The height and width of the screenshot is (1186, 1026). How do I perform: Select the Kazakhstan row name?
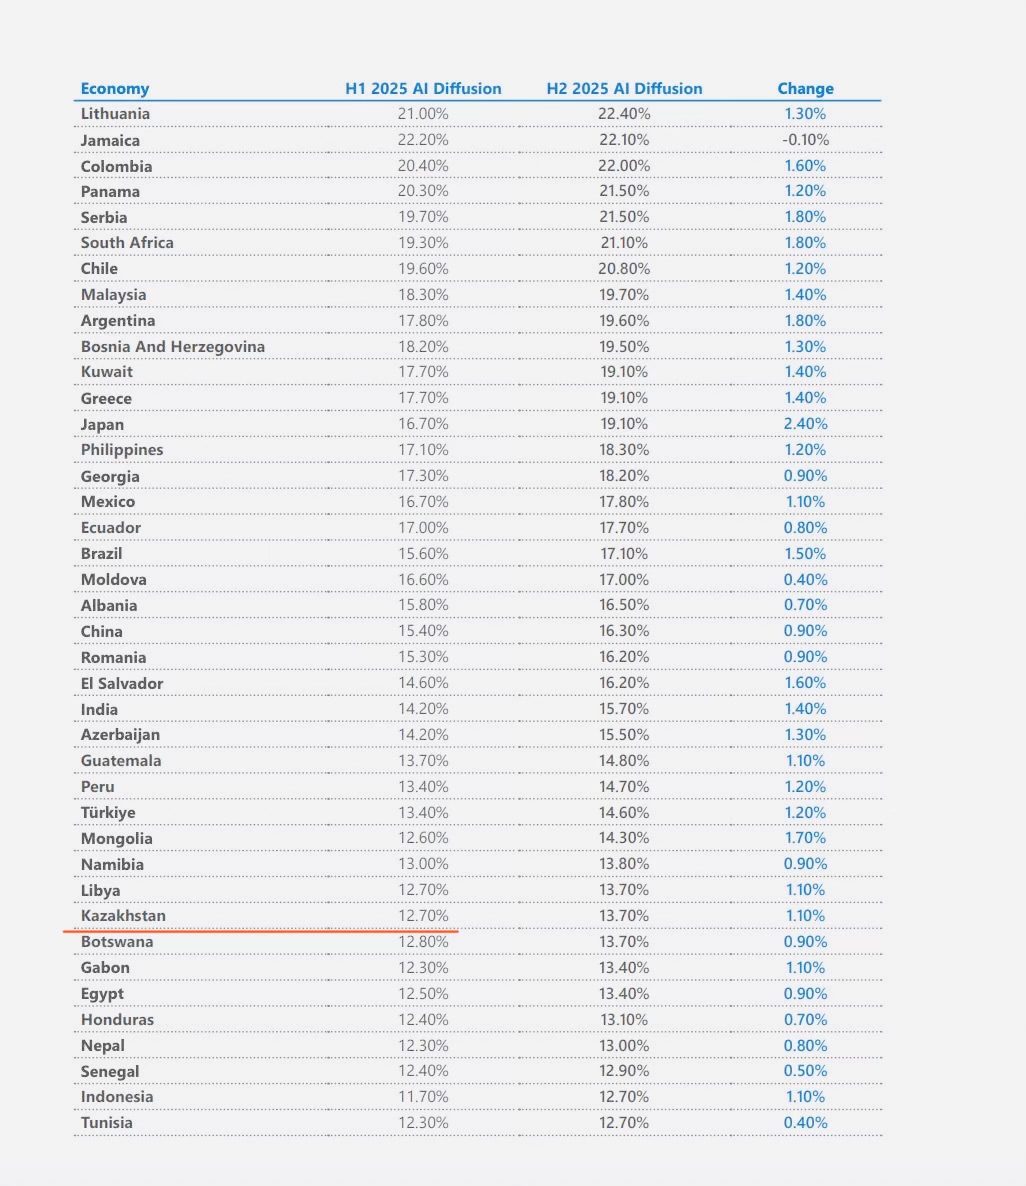coord(123,916)
